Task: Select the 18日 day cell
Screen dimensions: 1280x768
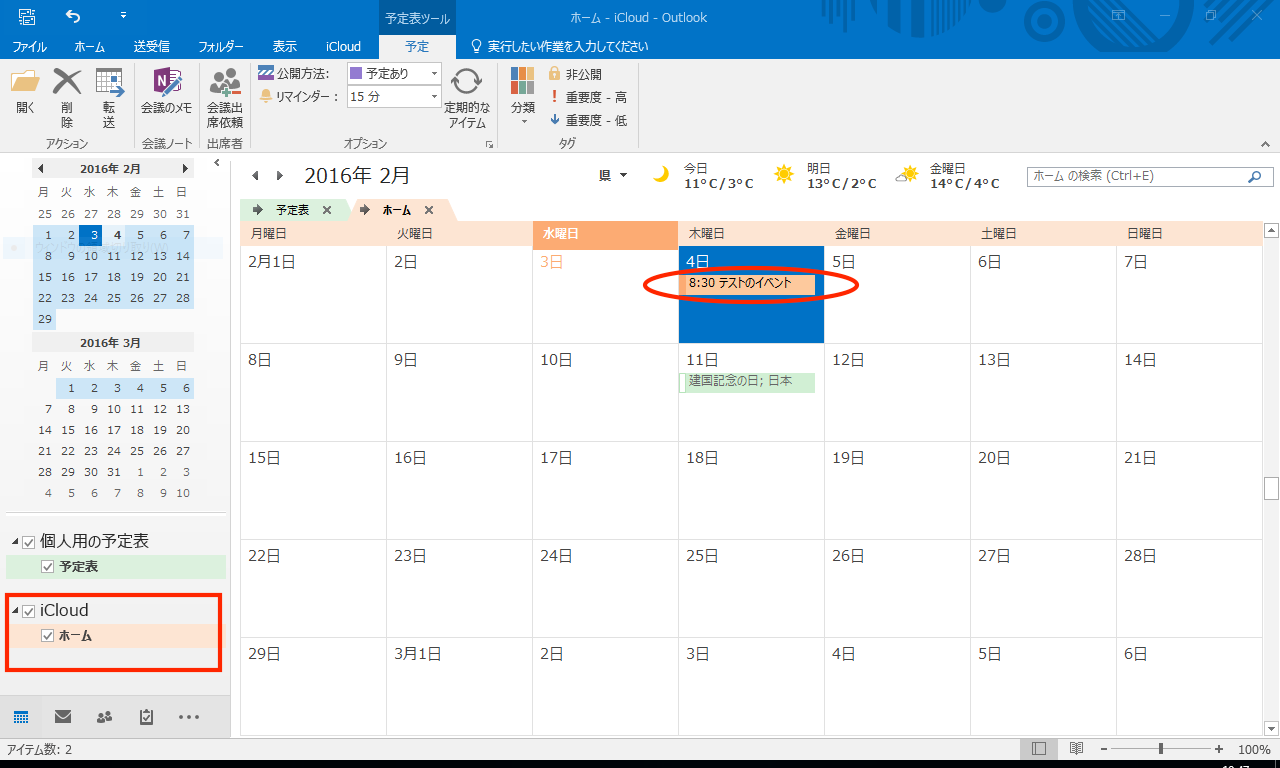Action: [751, 490]
